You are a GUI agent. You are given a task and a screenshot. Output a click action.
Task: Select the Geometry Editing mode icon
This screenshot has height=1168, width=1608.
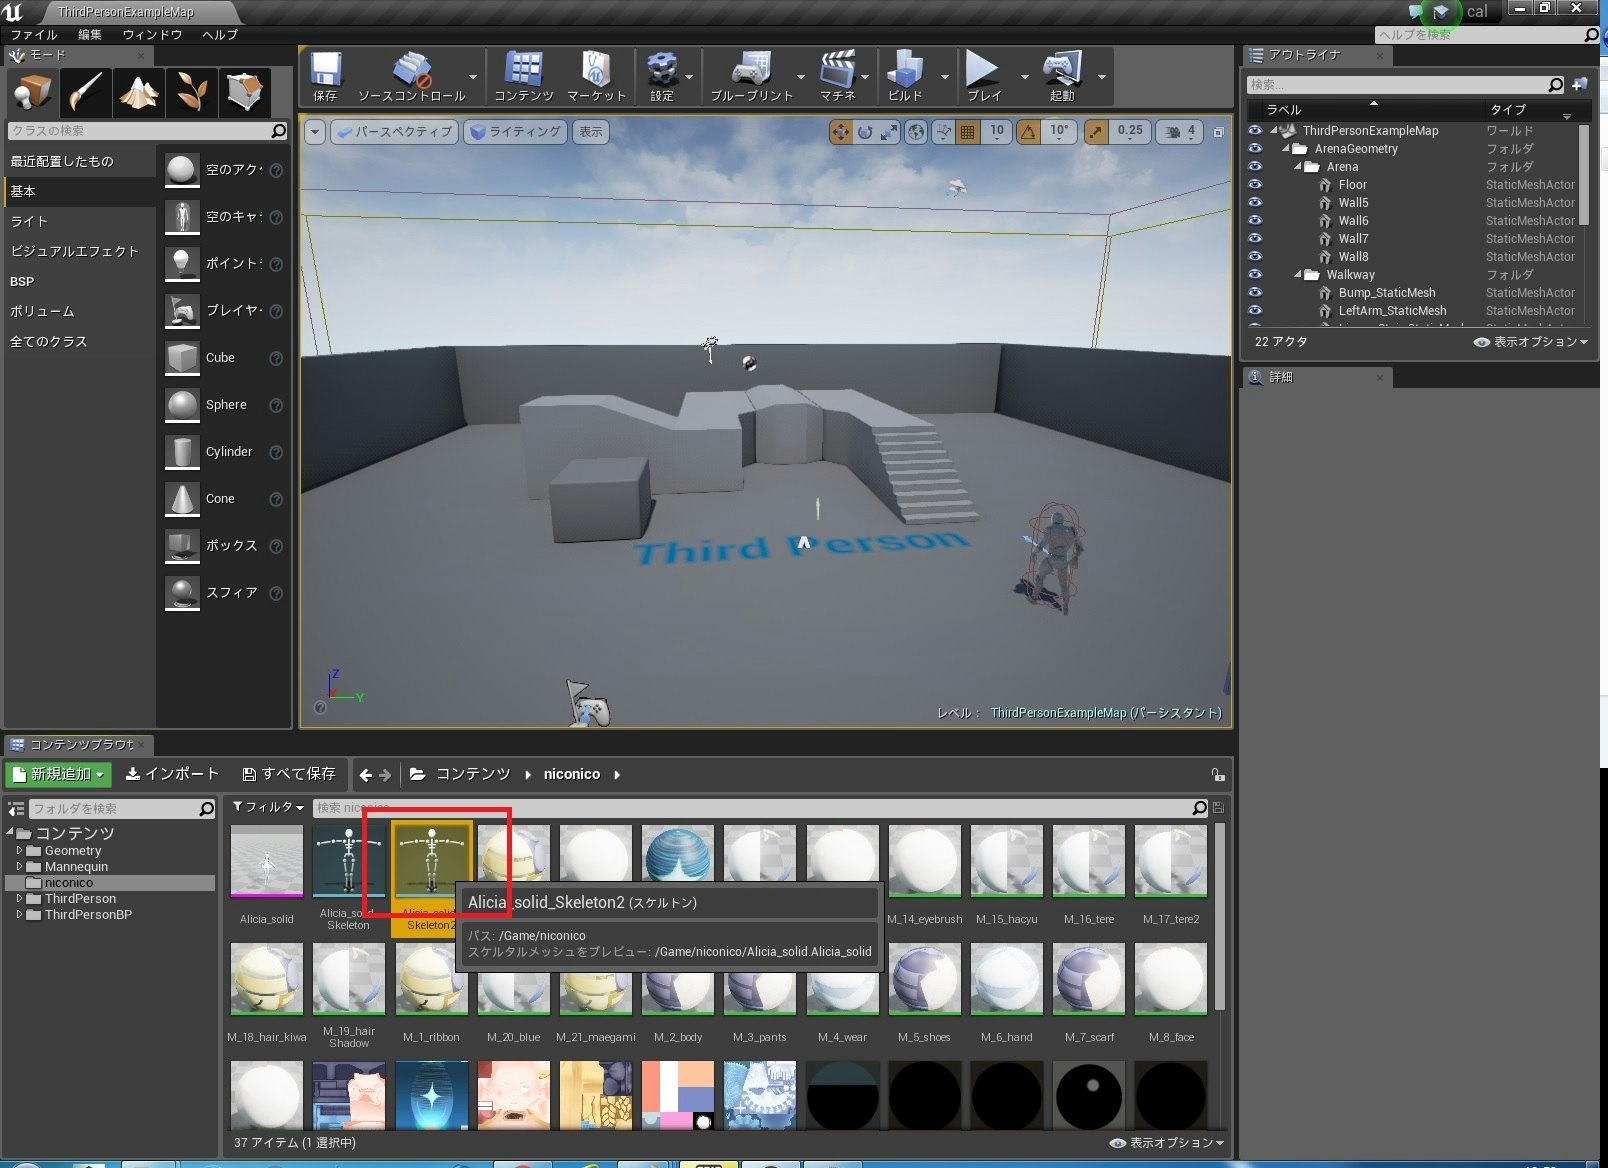point(244,92)
